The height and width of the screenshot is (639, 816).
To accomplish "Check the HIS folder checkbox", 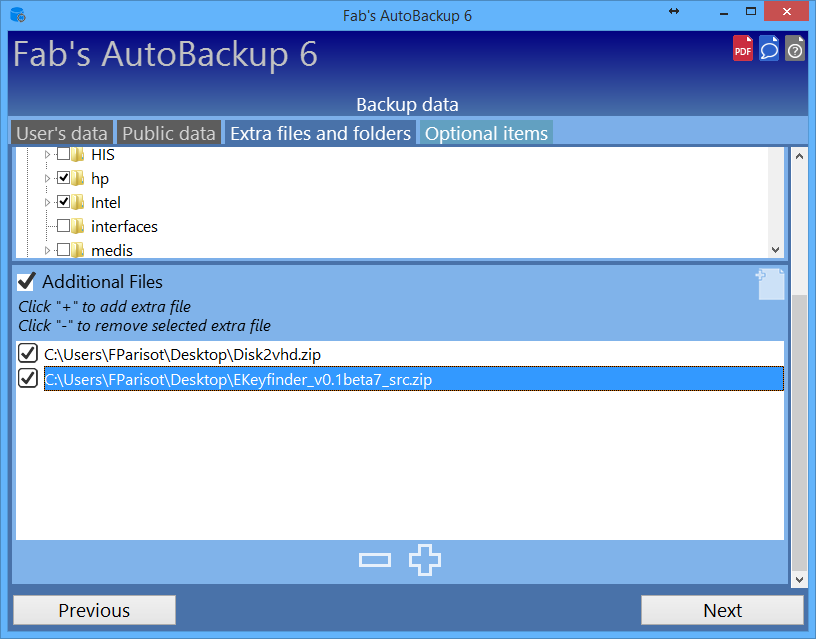I will click(63, 154).
